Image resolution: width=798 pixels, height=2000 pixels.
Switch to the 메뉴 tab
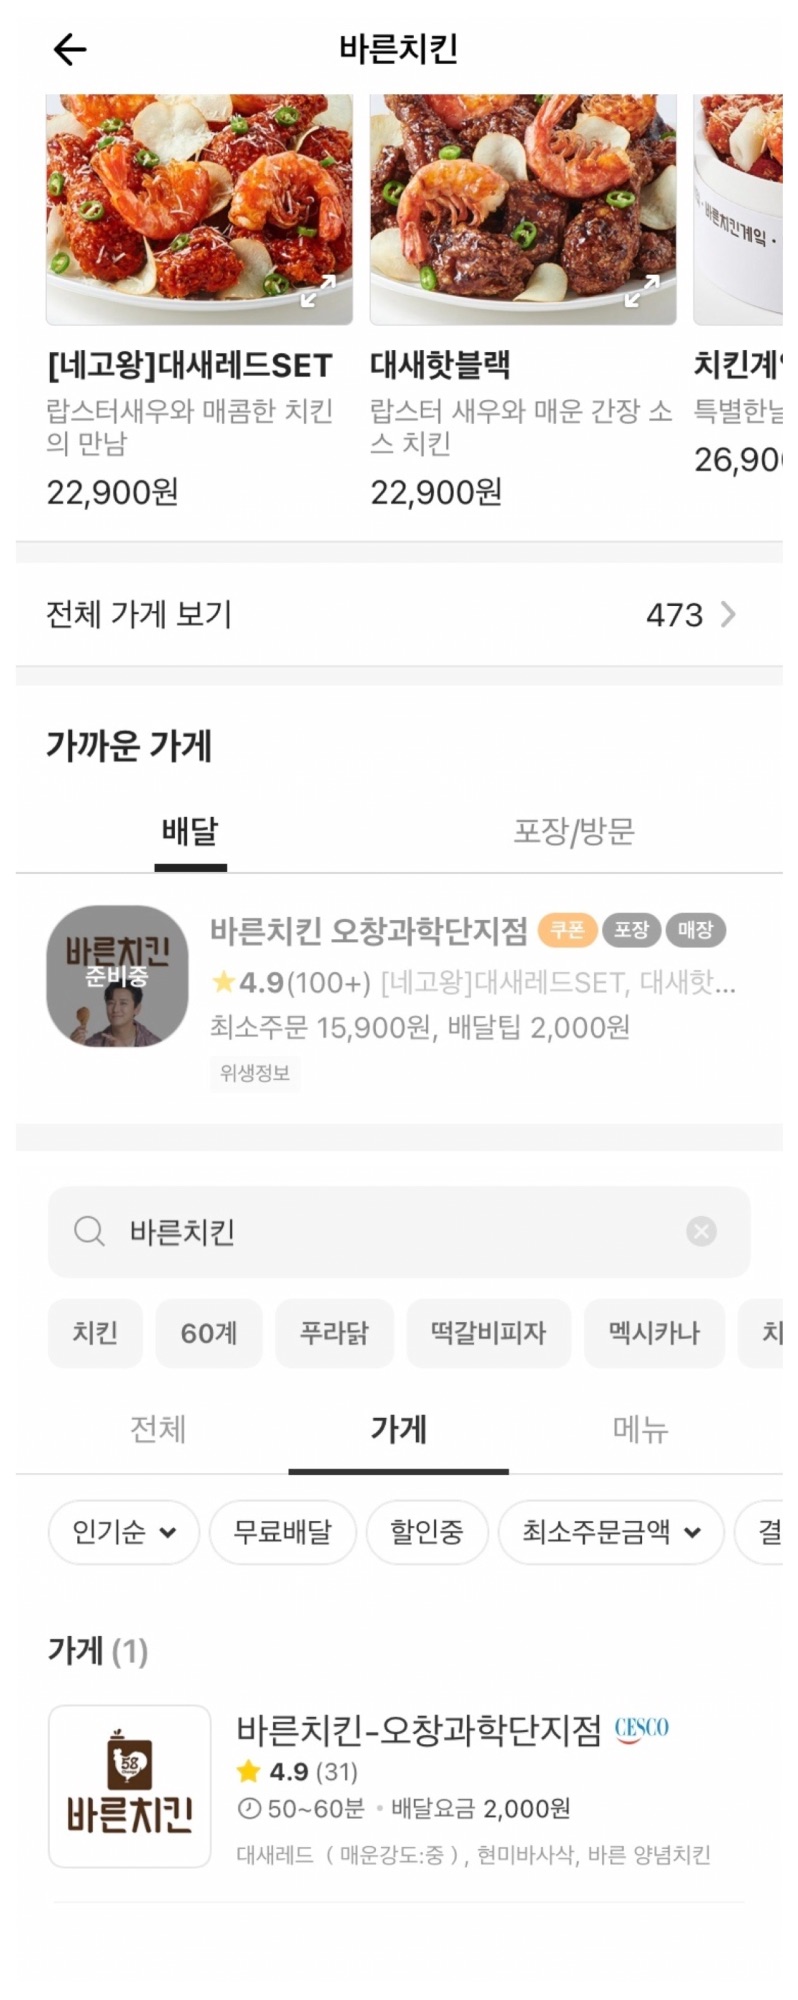pos(640,1430)
